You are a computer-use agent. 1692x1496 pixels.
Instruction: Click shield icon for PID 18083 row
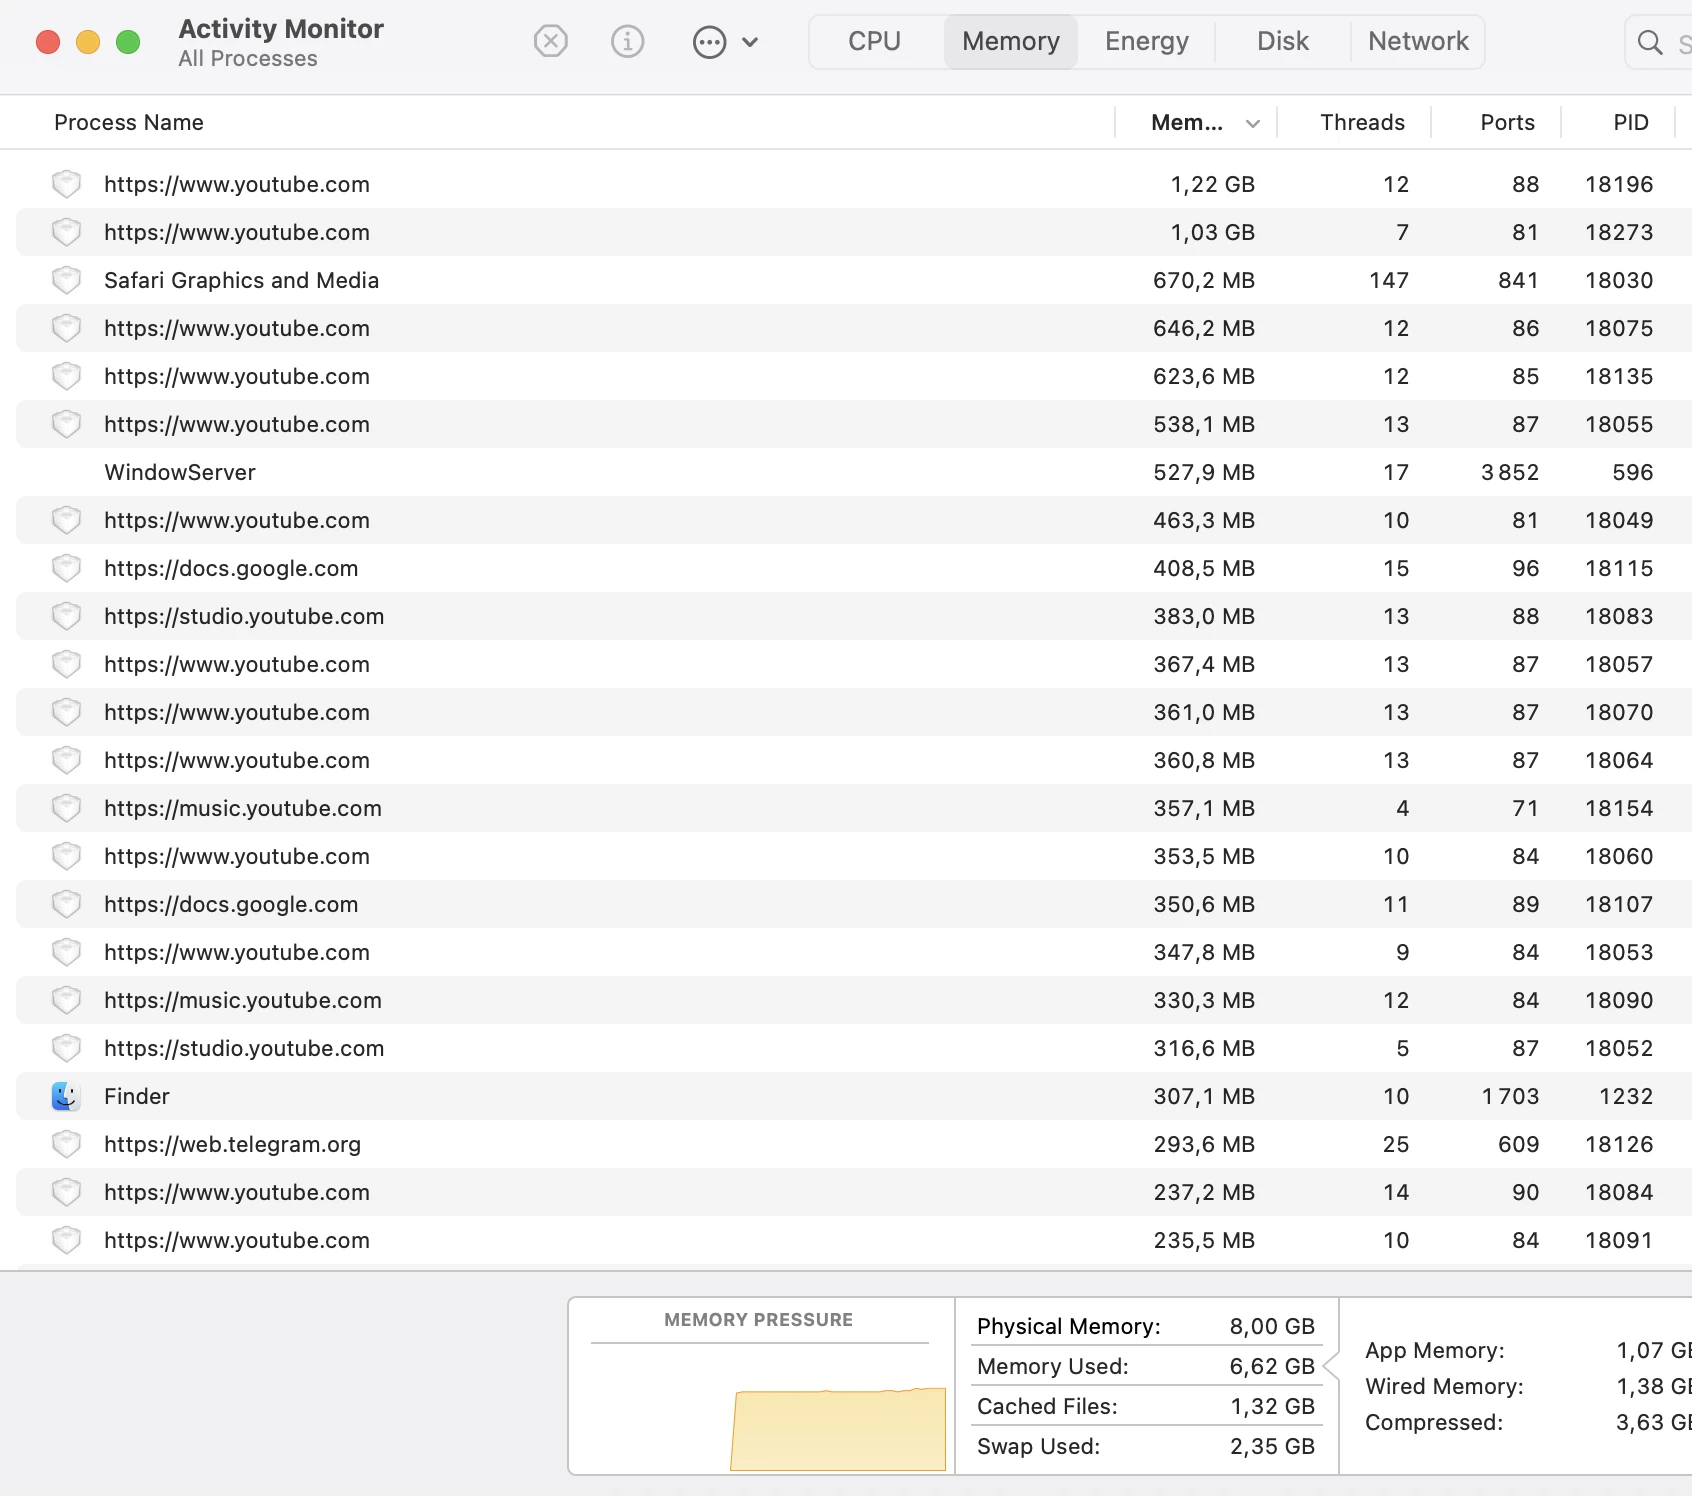pyautogui.click(x=66, y=616)
